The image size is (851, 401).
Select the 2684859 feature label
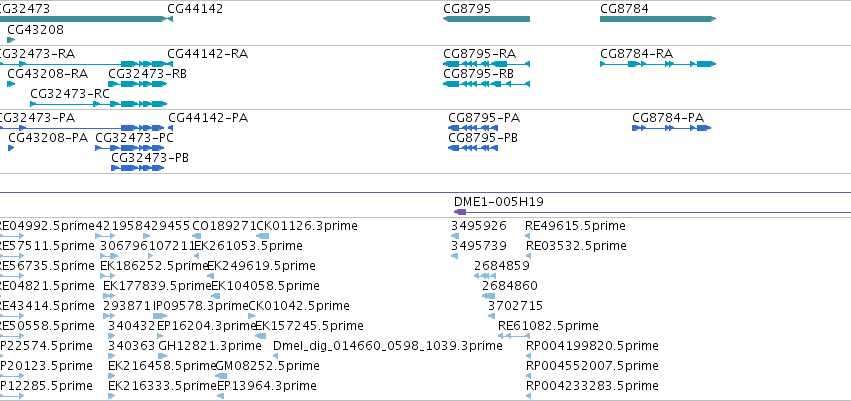point(502,266)
